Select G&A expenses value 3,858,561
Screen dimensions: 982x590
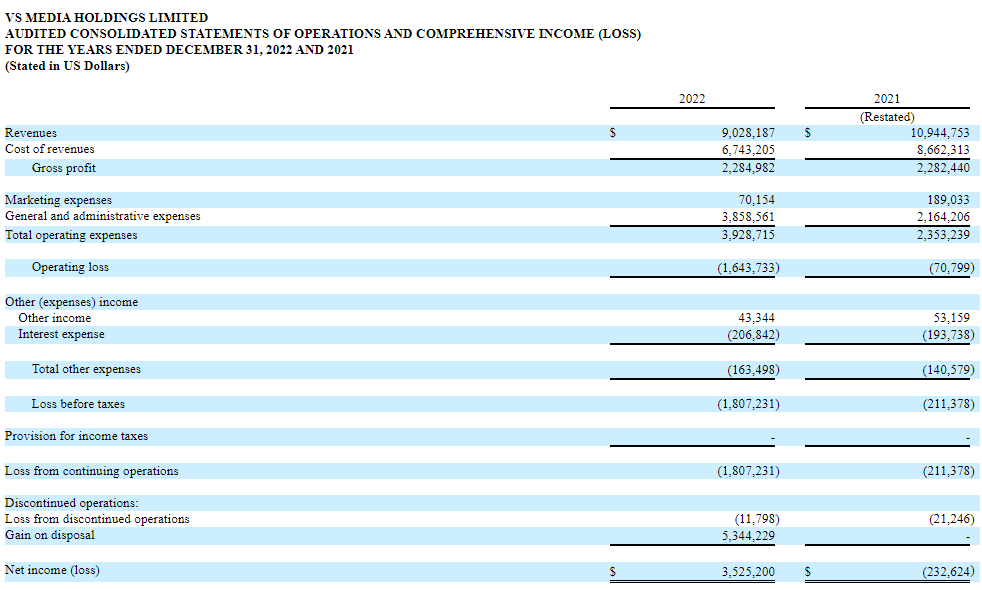[748, 217]
